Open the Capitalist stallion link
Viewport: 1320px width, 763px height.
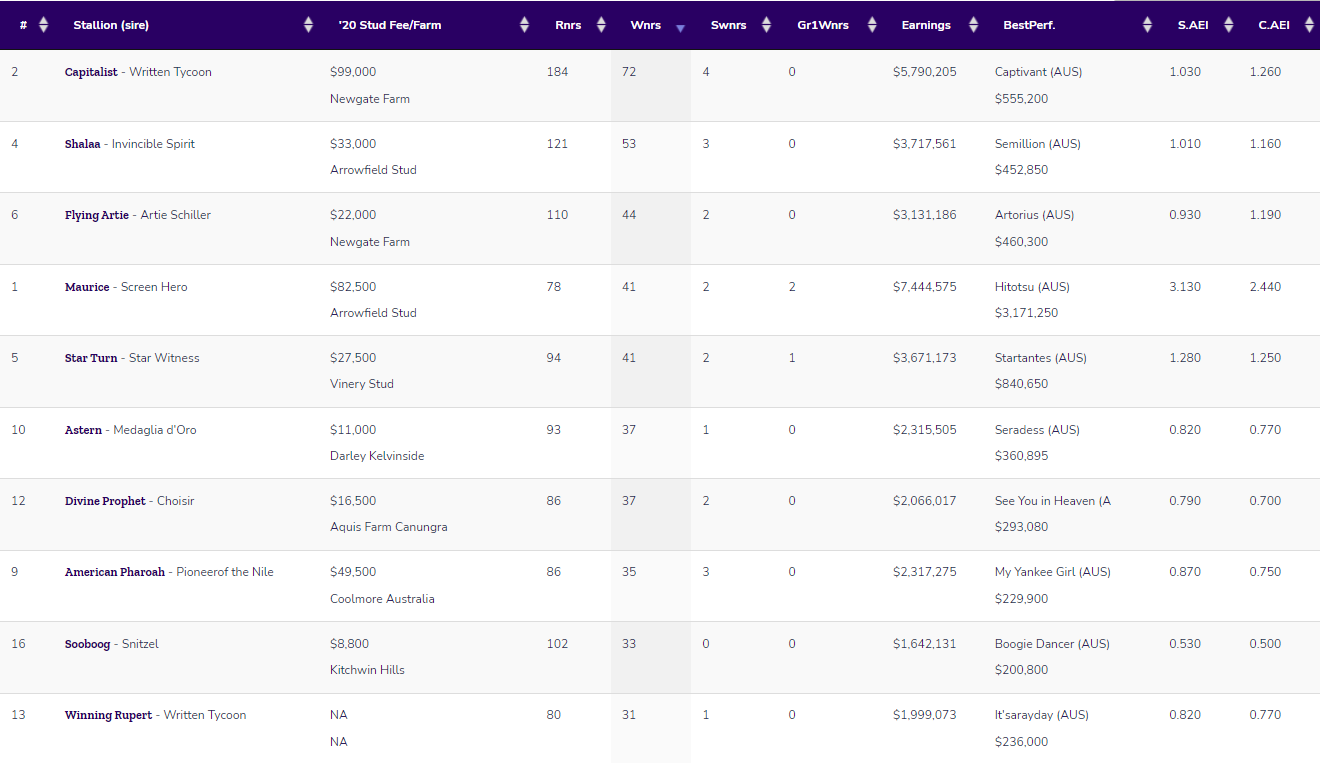tap(91, 72)
